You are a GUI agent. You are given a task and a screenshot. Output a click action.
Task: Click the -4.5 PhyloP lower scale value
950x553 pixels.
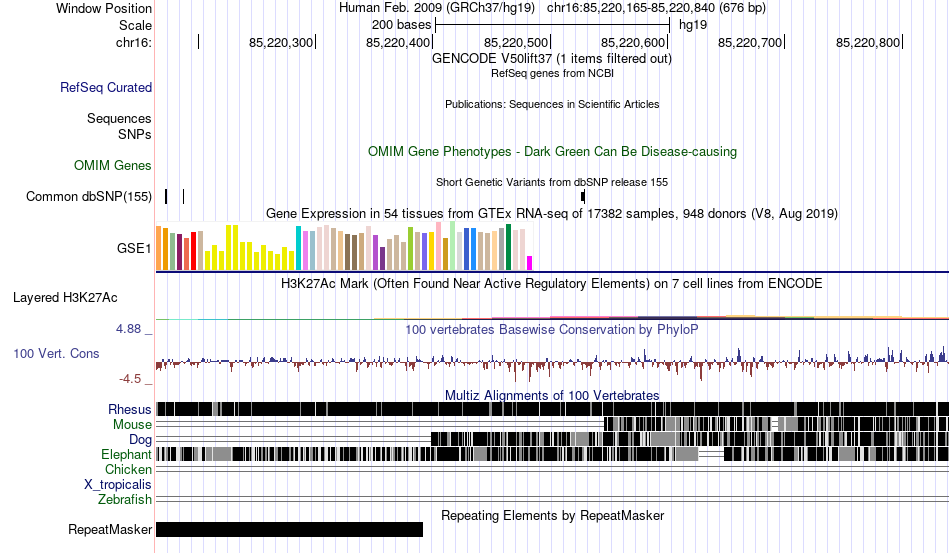click(x=130, y=379)
